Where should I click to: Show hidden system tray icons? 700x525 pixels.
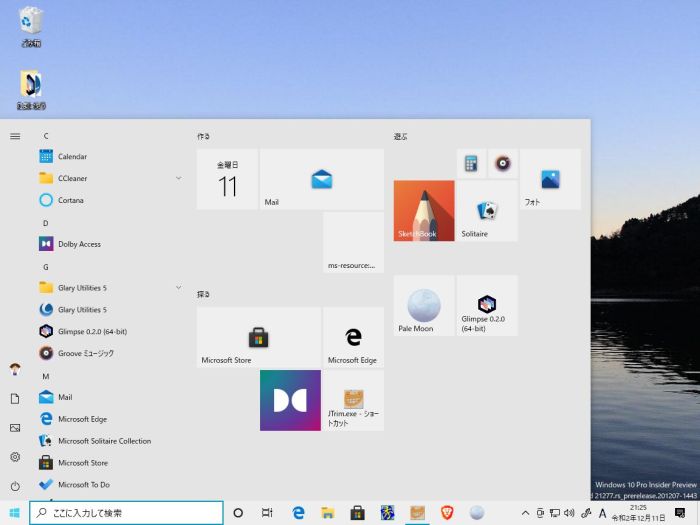tap(526, 513)
